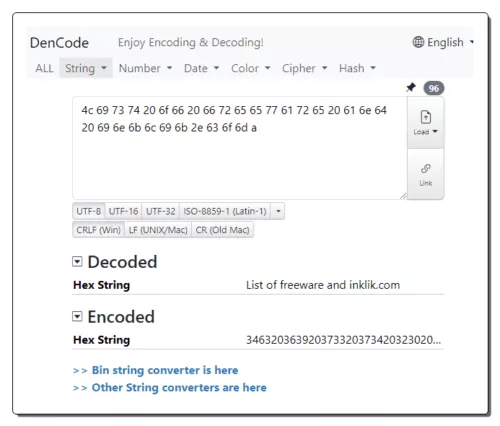This screenshot has height=426, width=500.
Task: Open the Number menu
Action: tap(145, 68)
